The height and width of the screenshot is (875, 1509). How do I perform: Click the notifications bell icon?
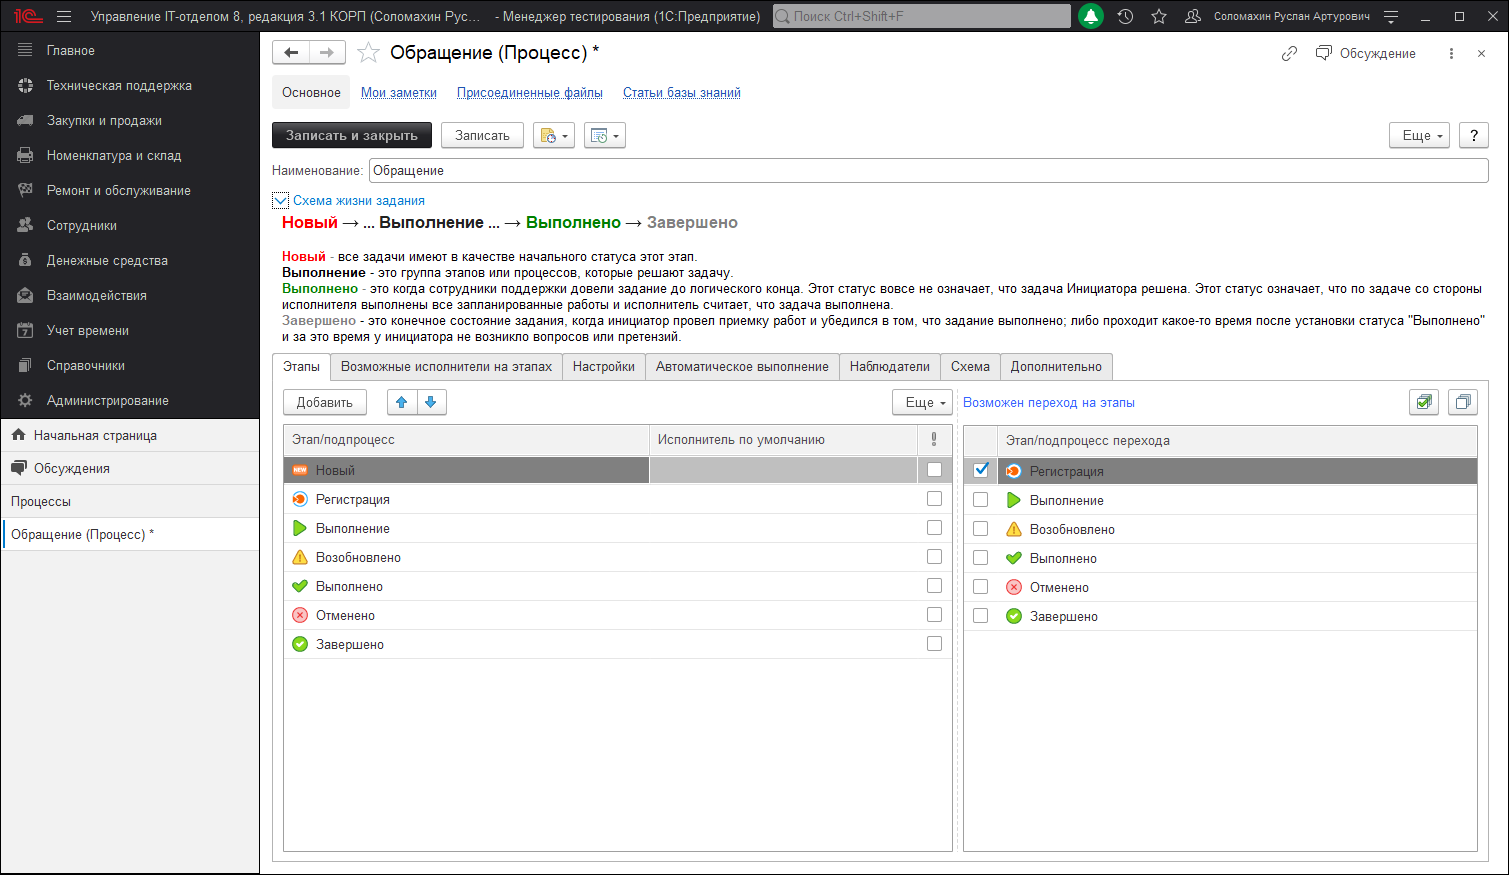1091,16
